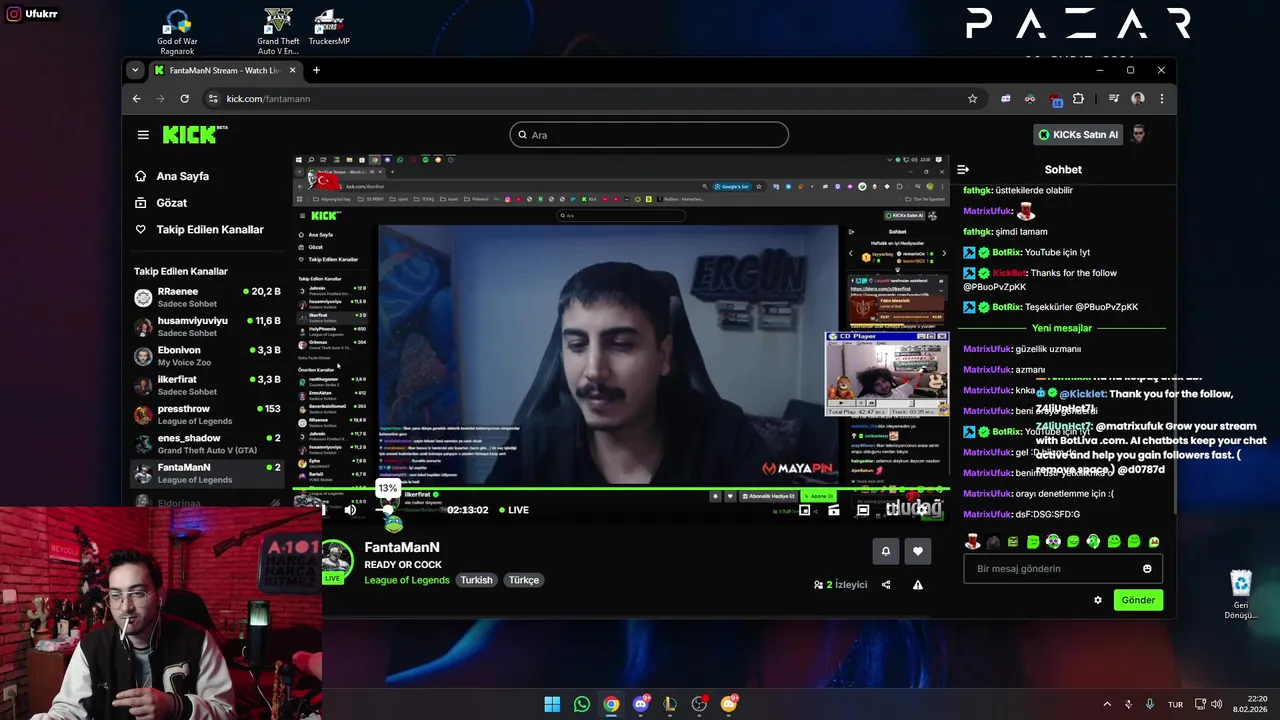1280x720 pixels.
Task: Open the Chrome three-dot menu
Action: click(1161, 99)
